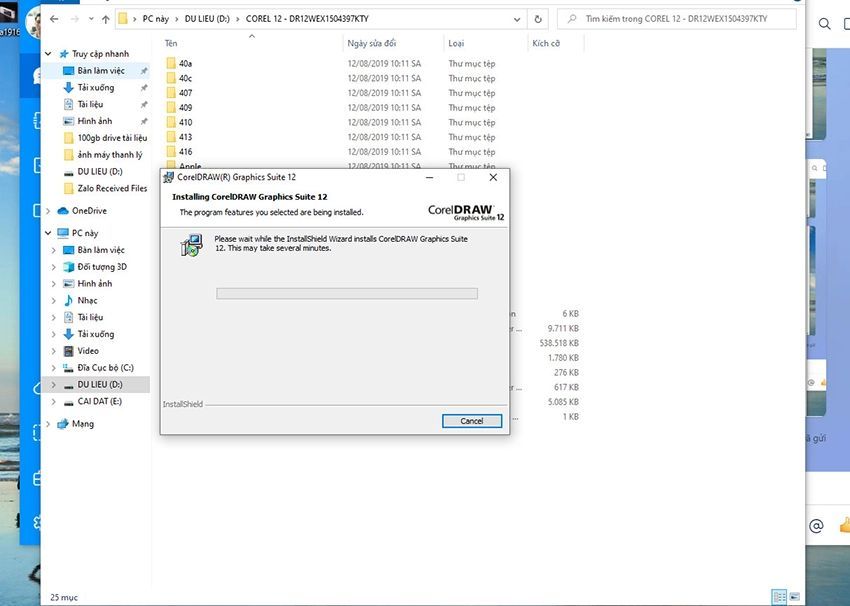
Task: Click the DU LIEU (D:) breadcrumb
Action: click(x=207, y=19)
